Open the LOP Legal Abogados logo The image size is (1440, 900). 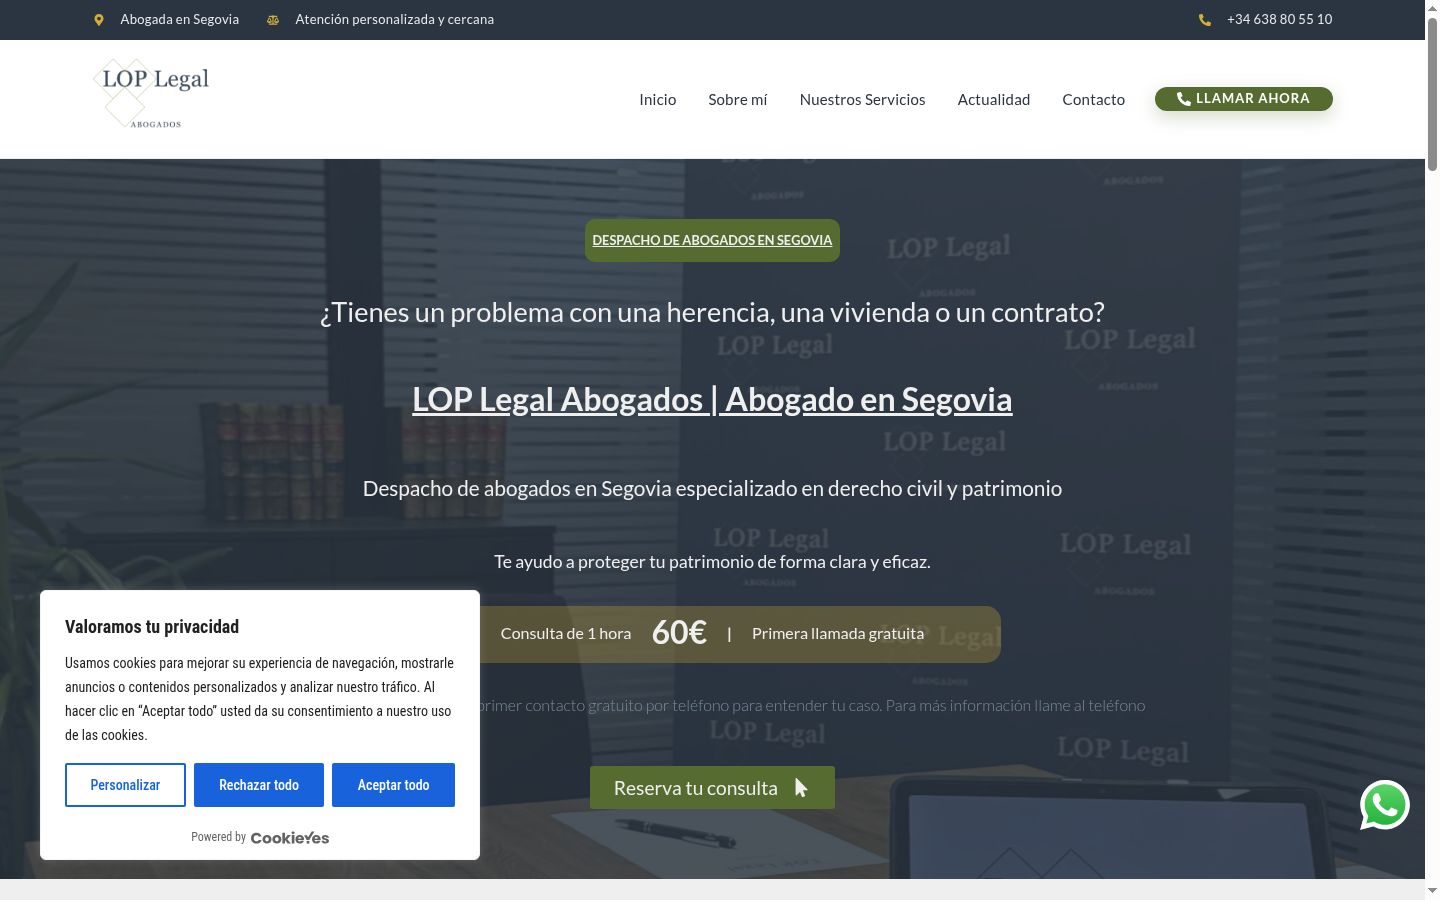point(152,94)
